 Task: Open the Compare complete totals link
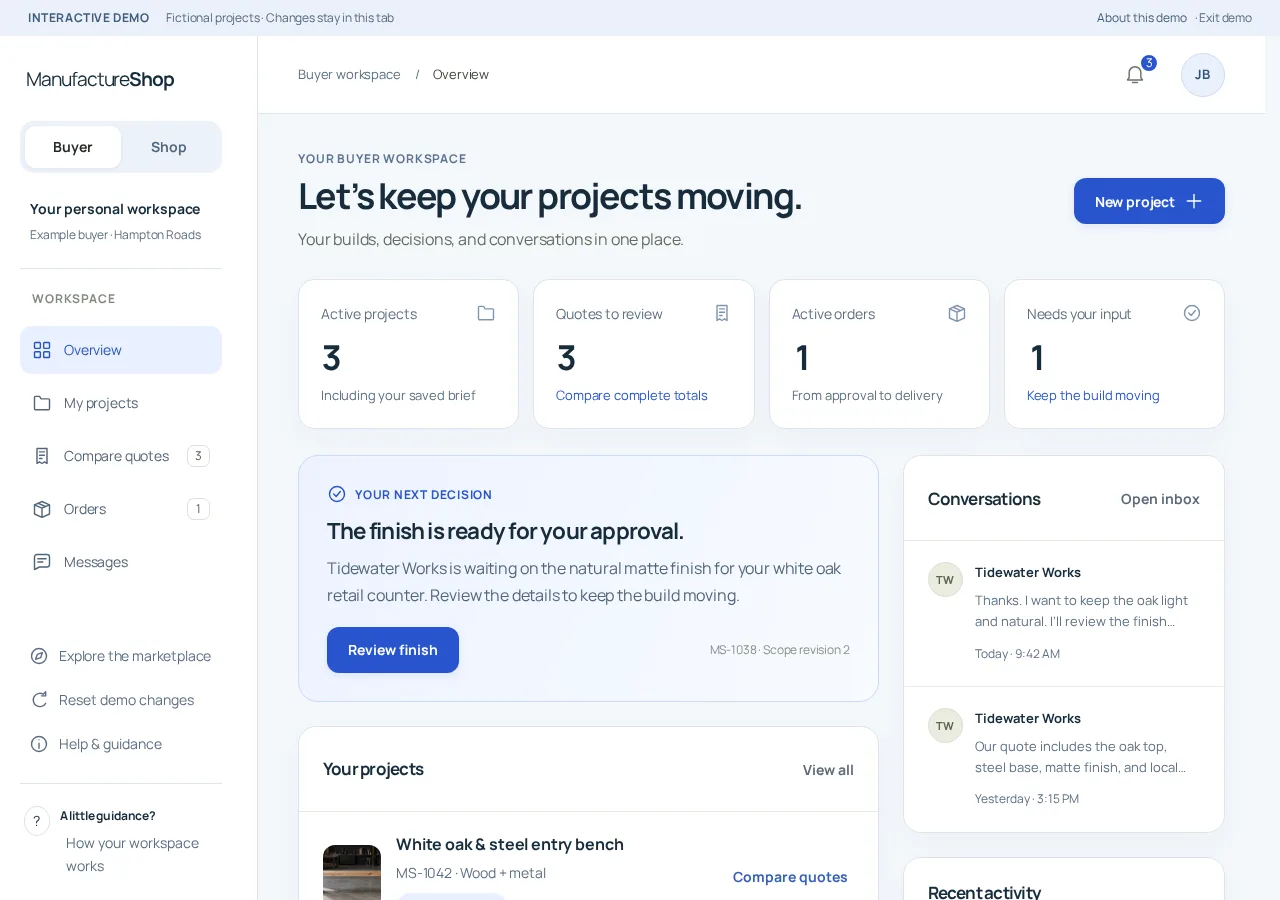(x=632, y=395)
